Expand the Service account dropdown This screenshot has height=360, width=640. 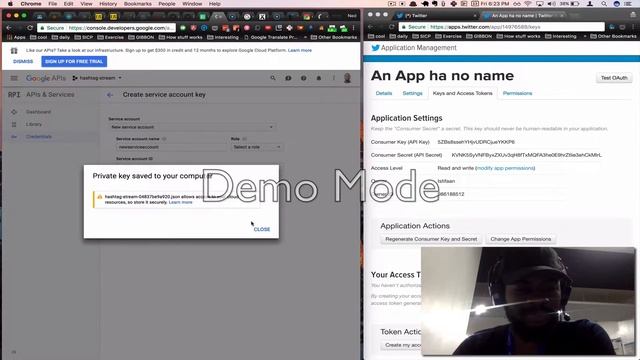191,127
